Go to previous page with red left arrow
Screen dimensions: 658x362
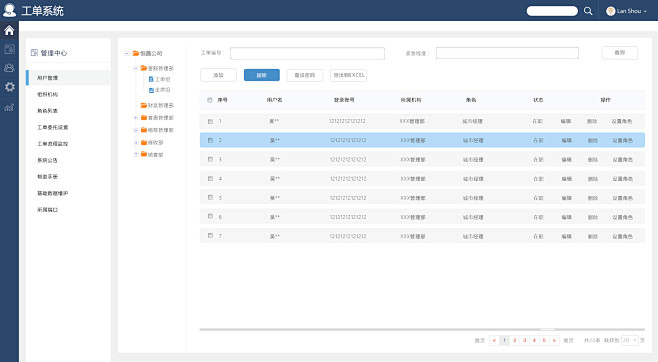(x=494, y=340)
